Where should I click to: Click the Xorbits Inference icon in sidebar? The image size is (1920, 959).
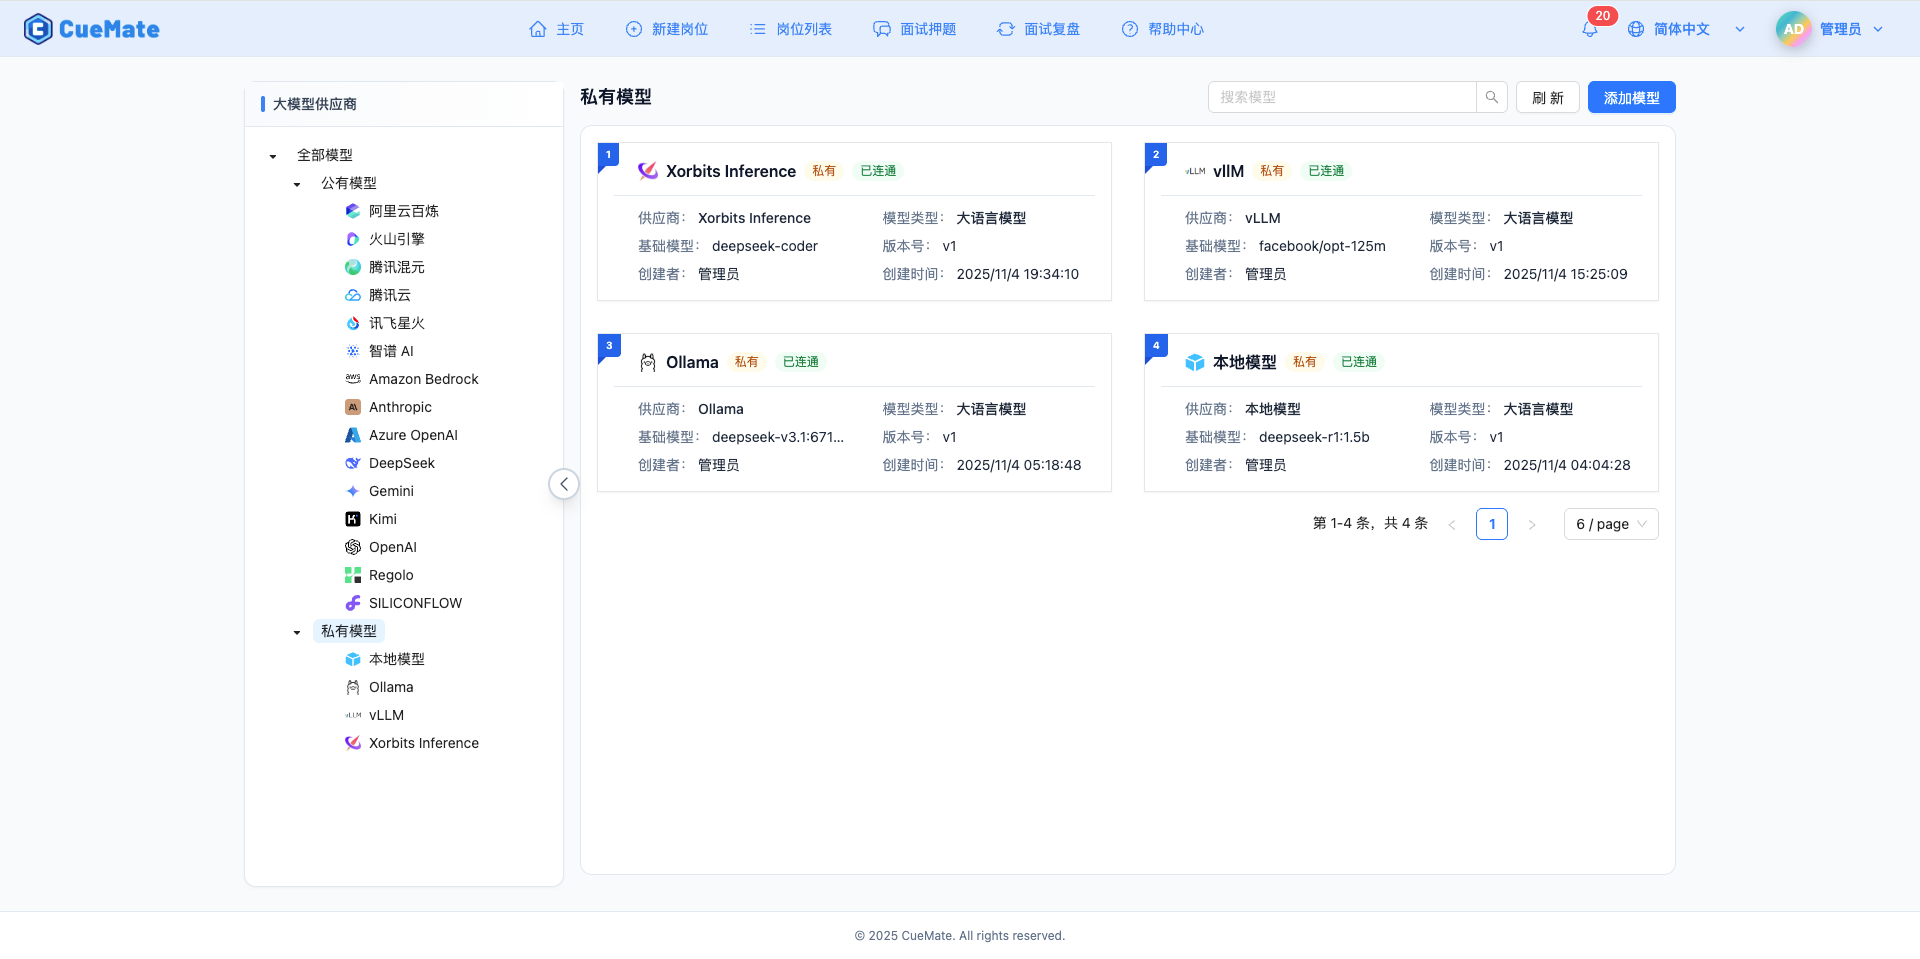(352, 743)
